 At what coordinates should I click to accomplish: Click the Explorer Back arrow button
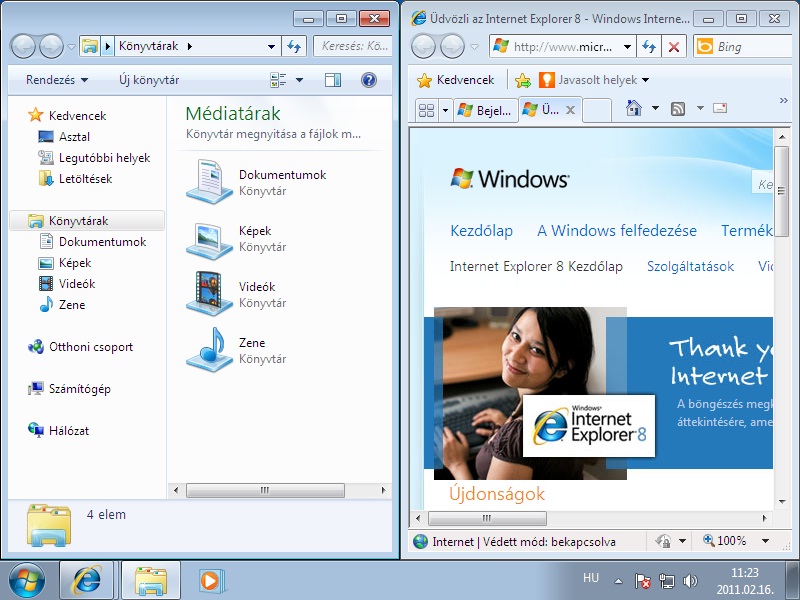click(x=23, y=46)
